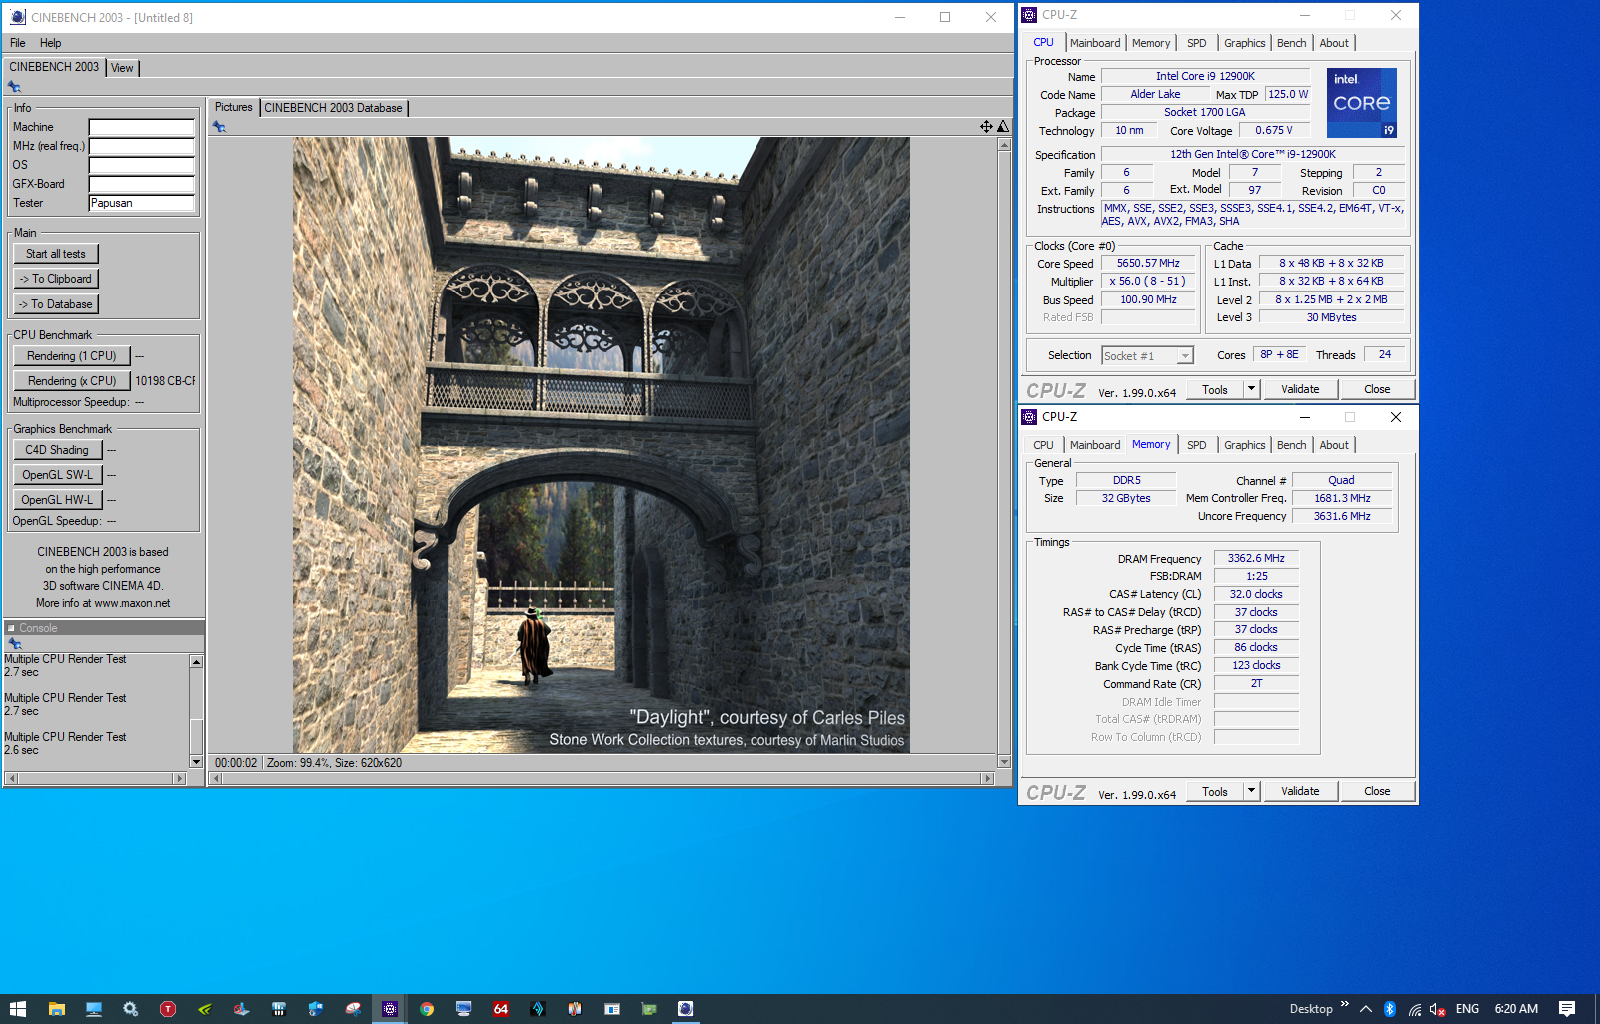The image size is (1600, 1024).
Task: Start the C4D Shading benchmark
Action: 58,450
